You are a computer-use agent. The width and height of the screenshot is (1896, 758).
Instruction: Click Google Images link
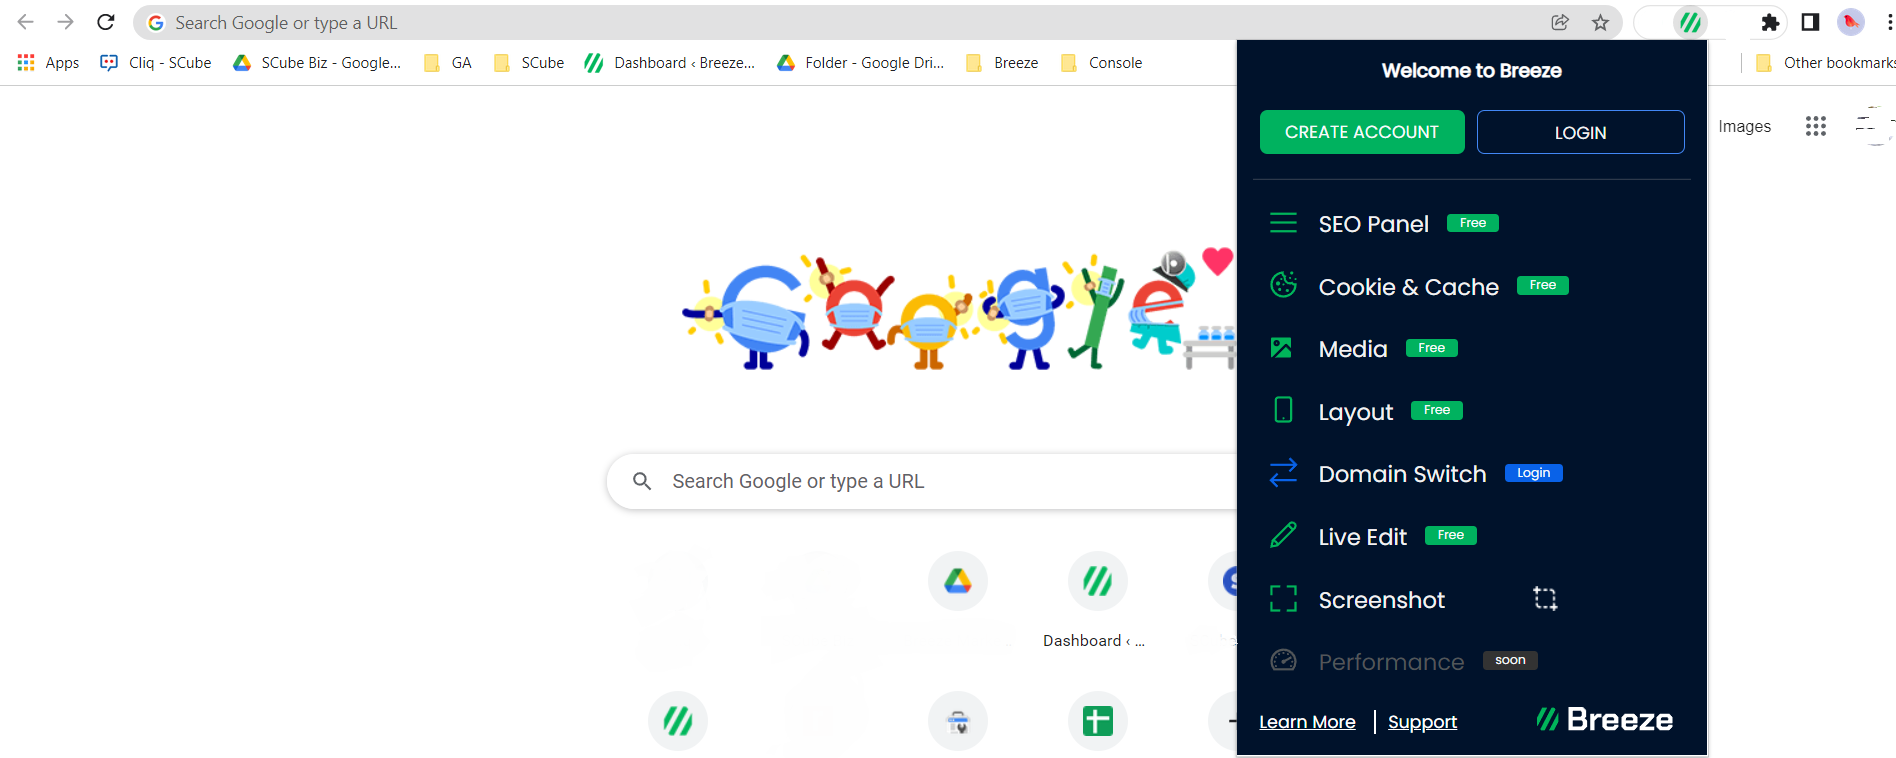pos(1744,126)
